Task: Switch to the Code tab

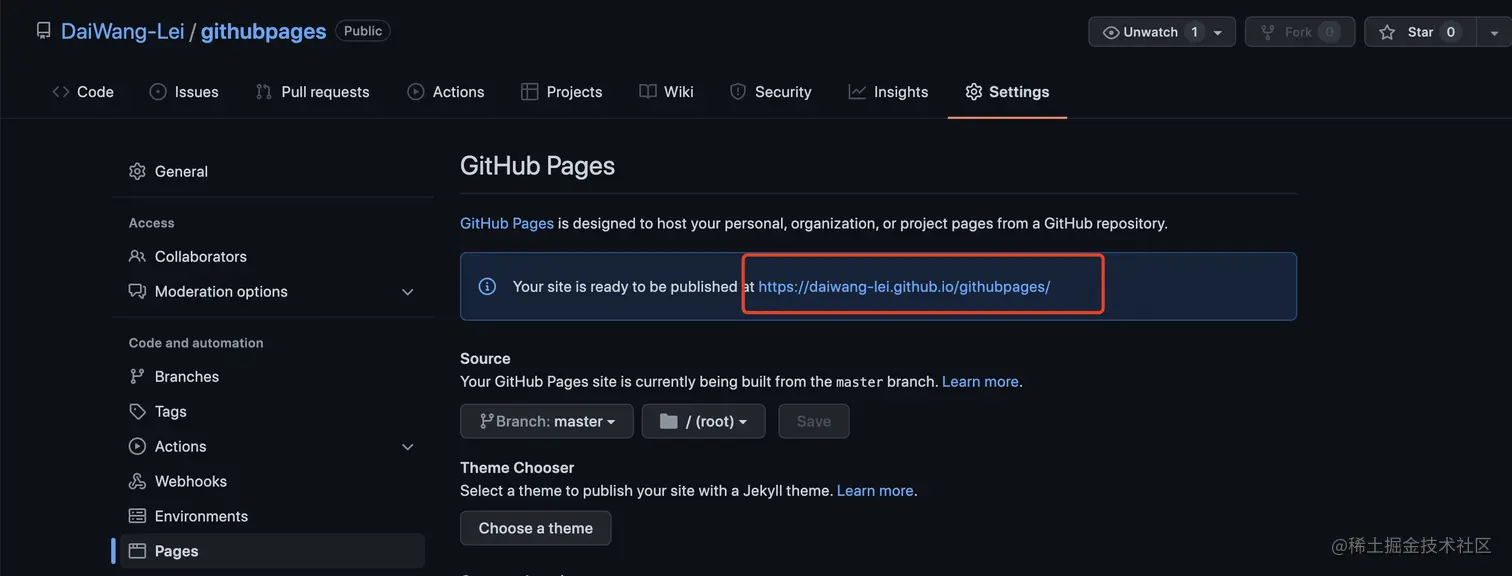Action: (x=83, y=92)
